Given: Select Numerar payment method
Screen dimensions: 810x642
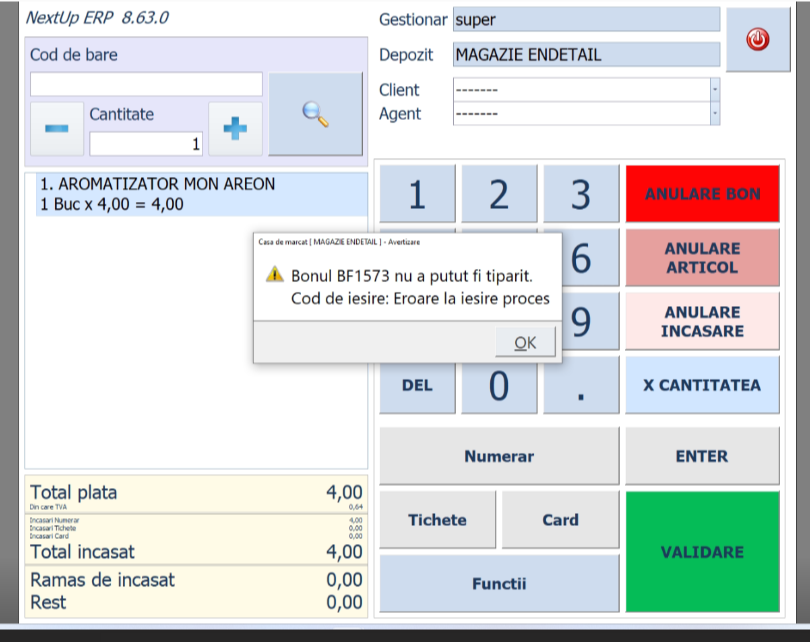Looking at the screenshot, I should click(498, 456).
